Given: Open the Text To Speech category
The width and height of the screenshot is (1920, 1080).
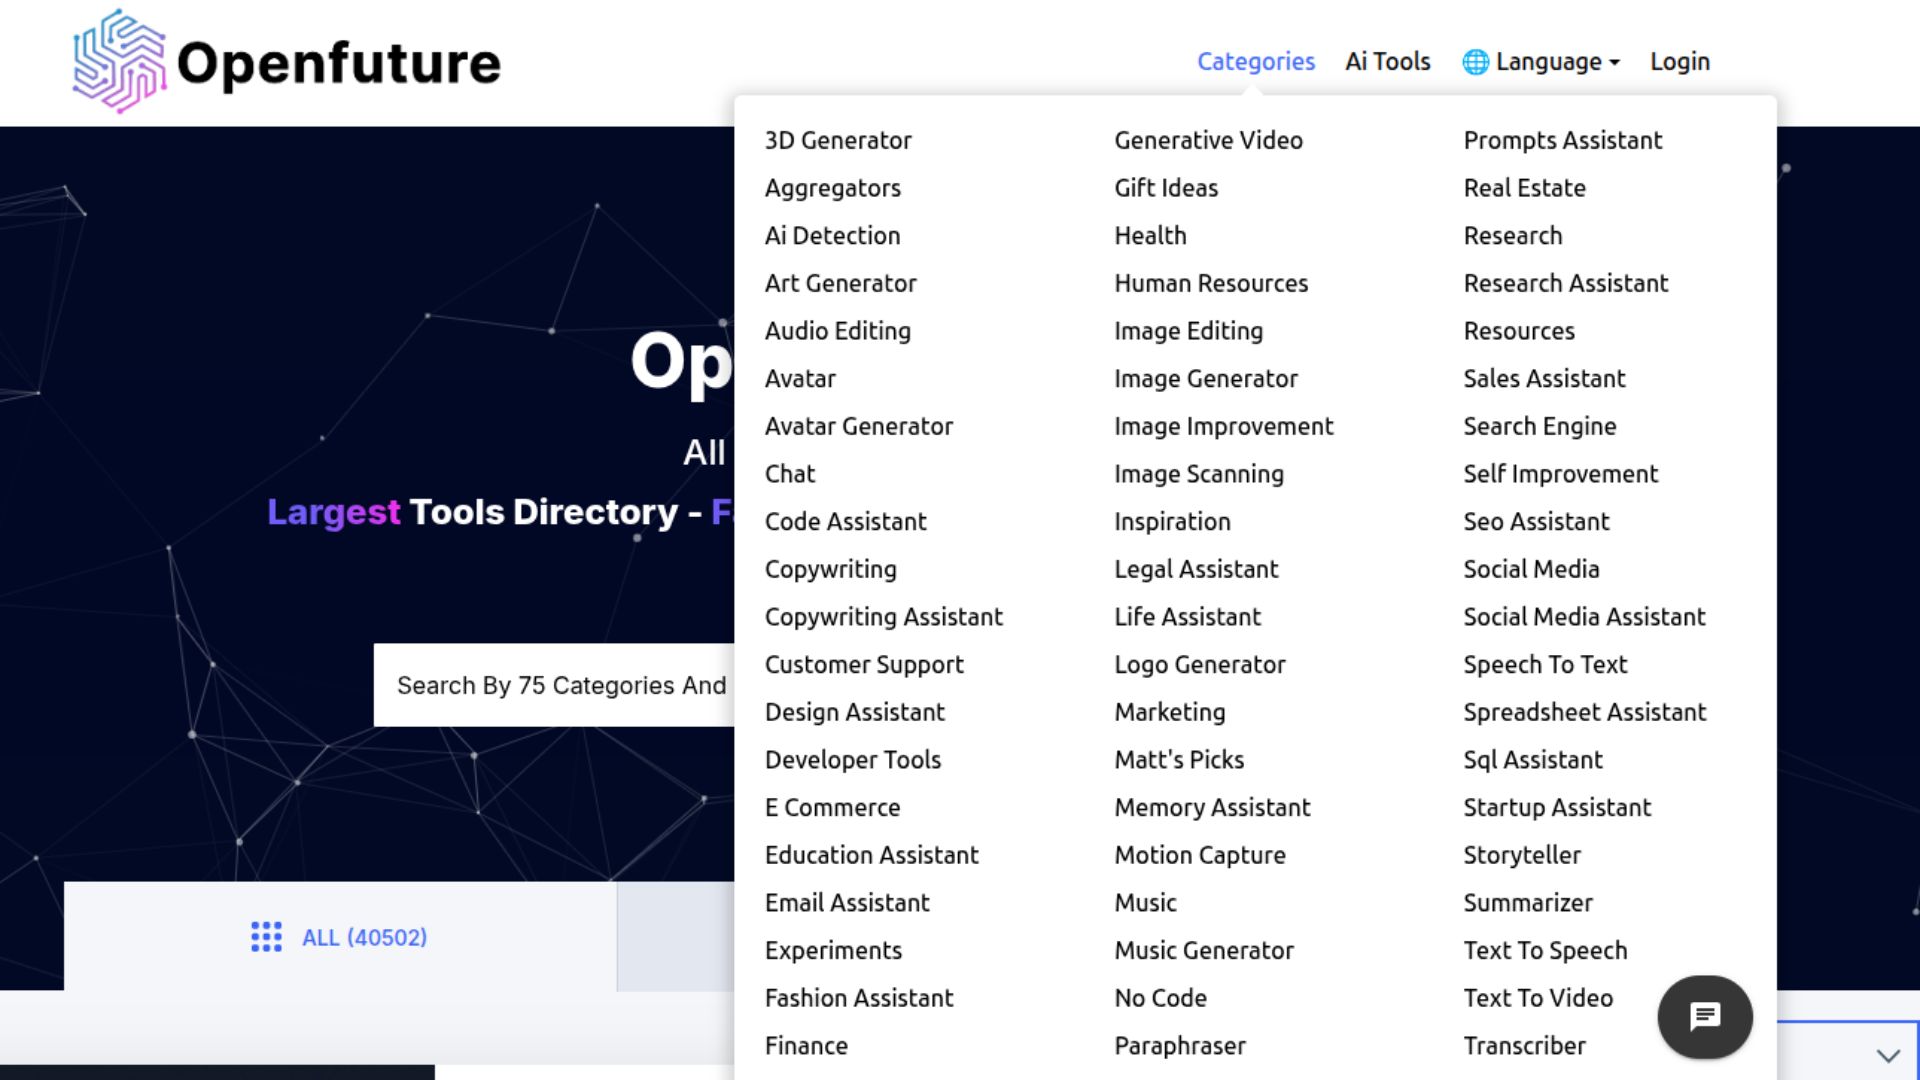Looking at the screenshot, I should click(x=1545, y=950).
